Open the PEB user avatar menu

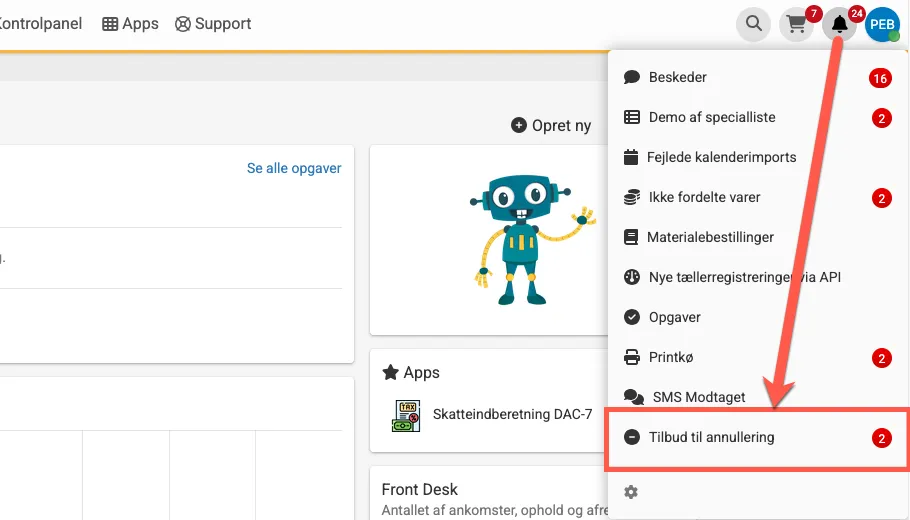click(x=882, y=24)
